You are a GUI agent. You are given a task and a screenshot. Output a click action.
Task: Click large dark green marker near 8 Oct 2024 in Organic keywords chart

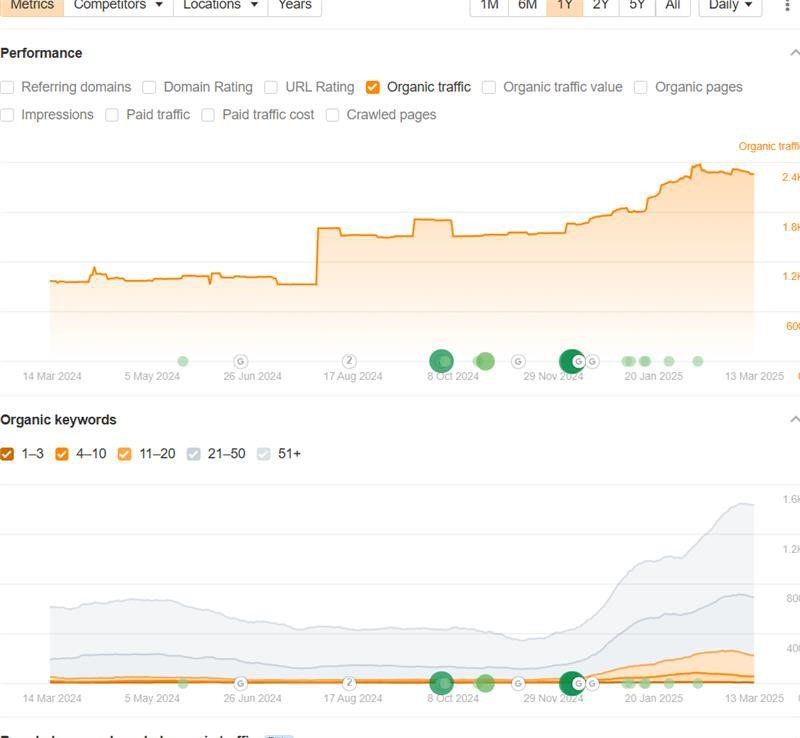(x=441, y=683)
